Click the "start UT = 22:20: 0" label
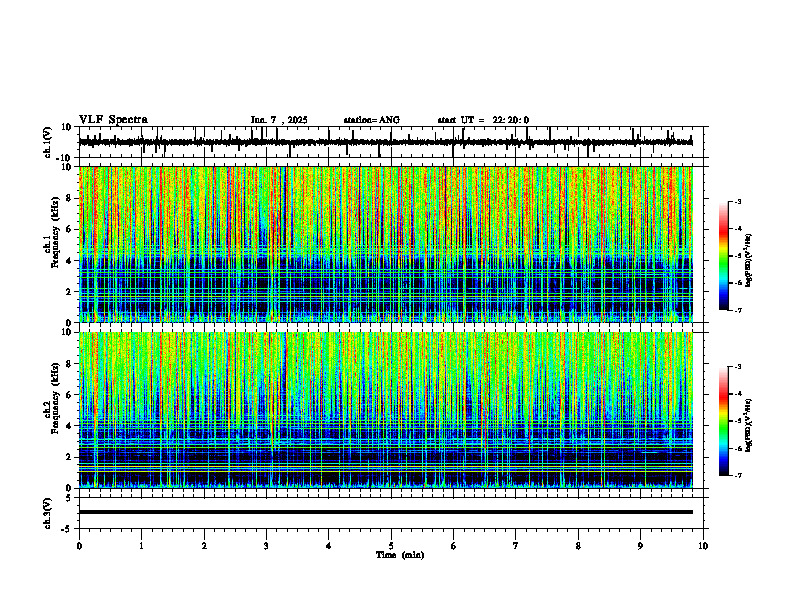The height and width of the screenshot is (612, 792). [483, 120]
